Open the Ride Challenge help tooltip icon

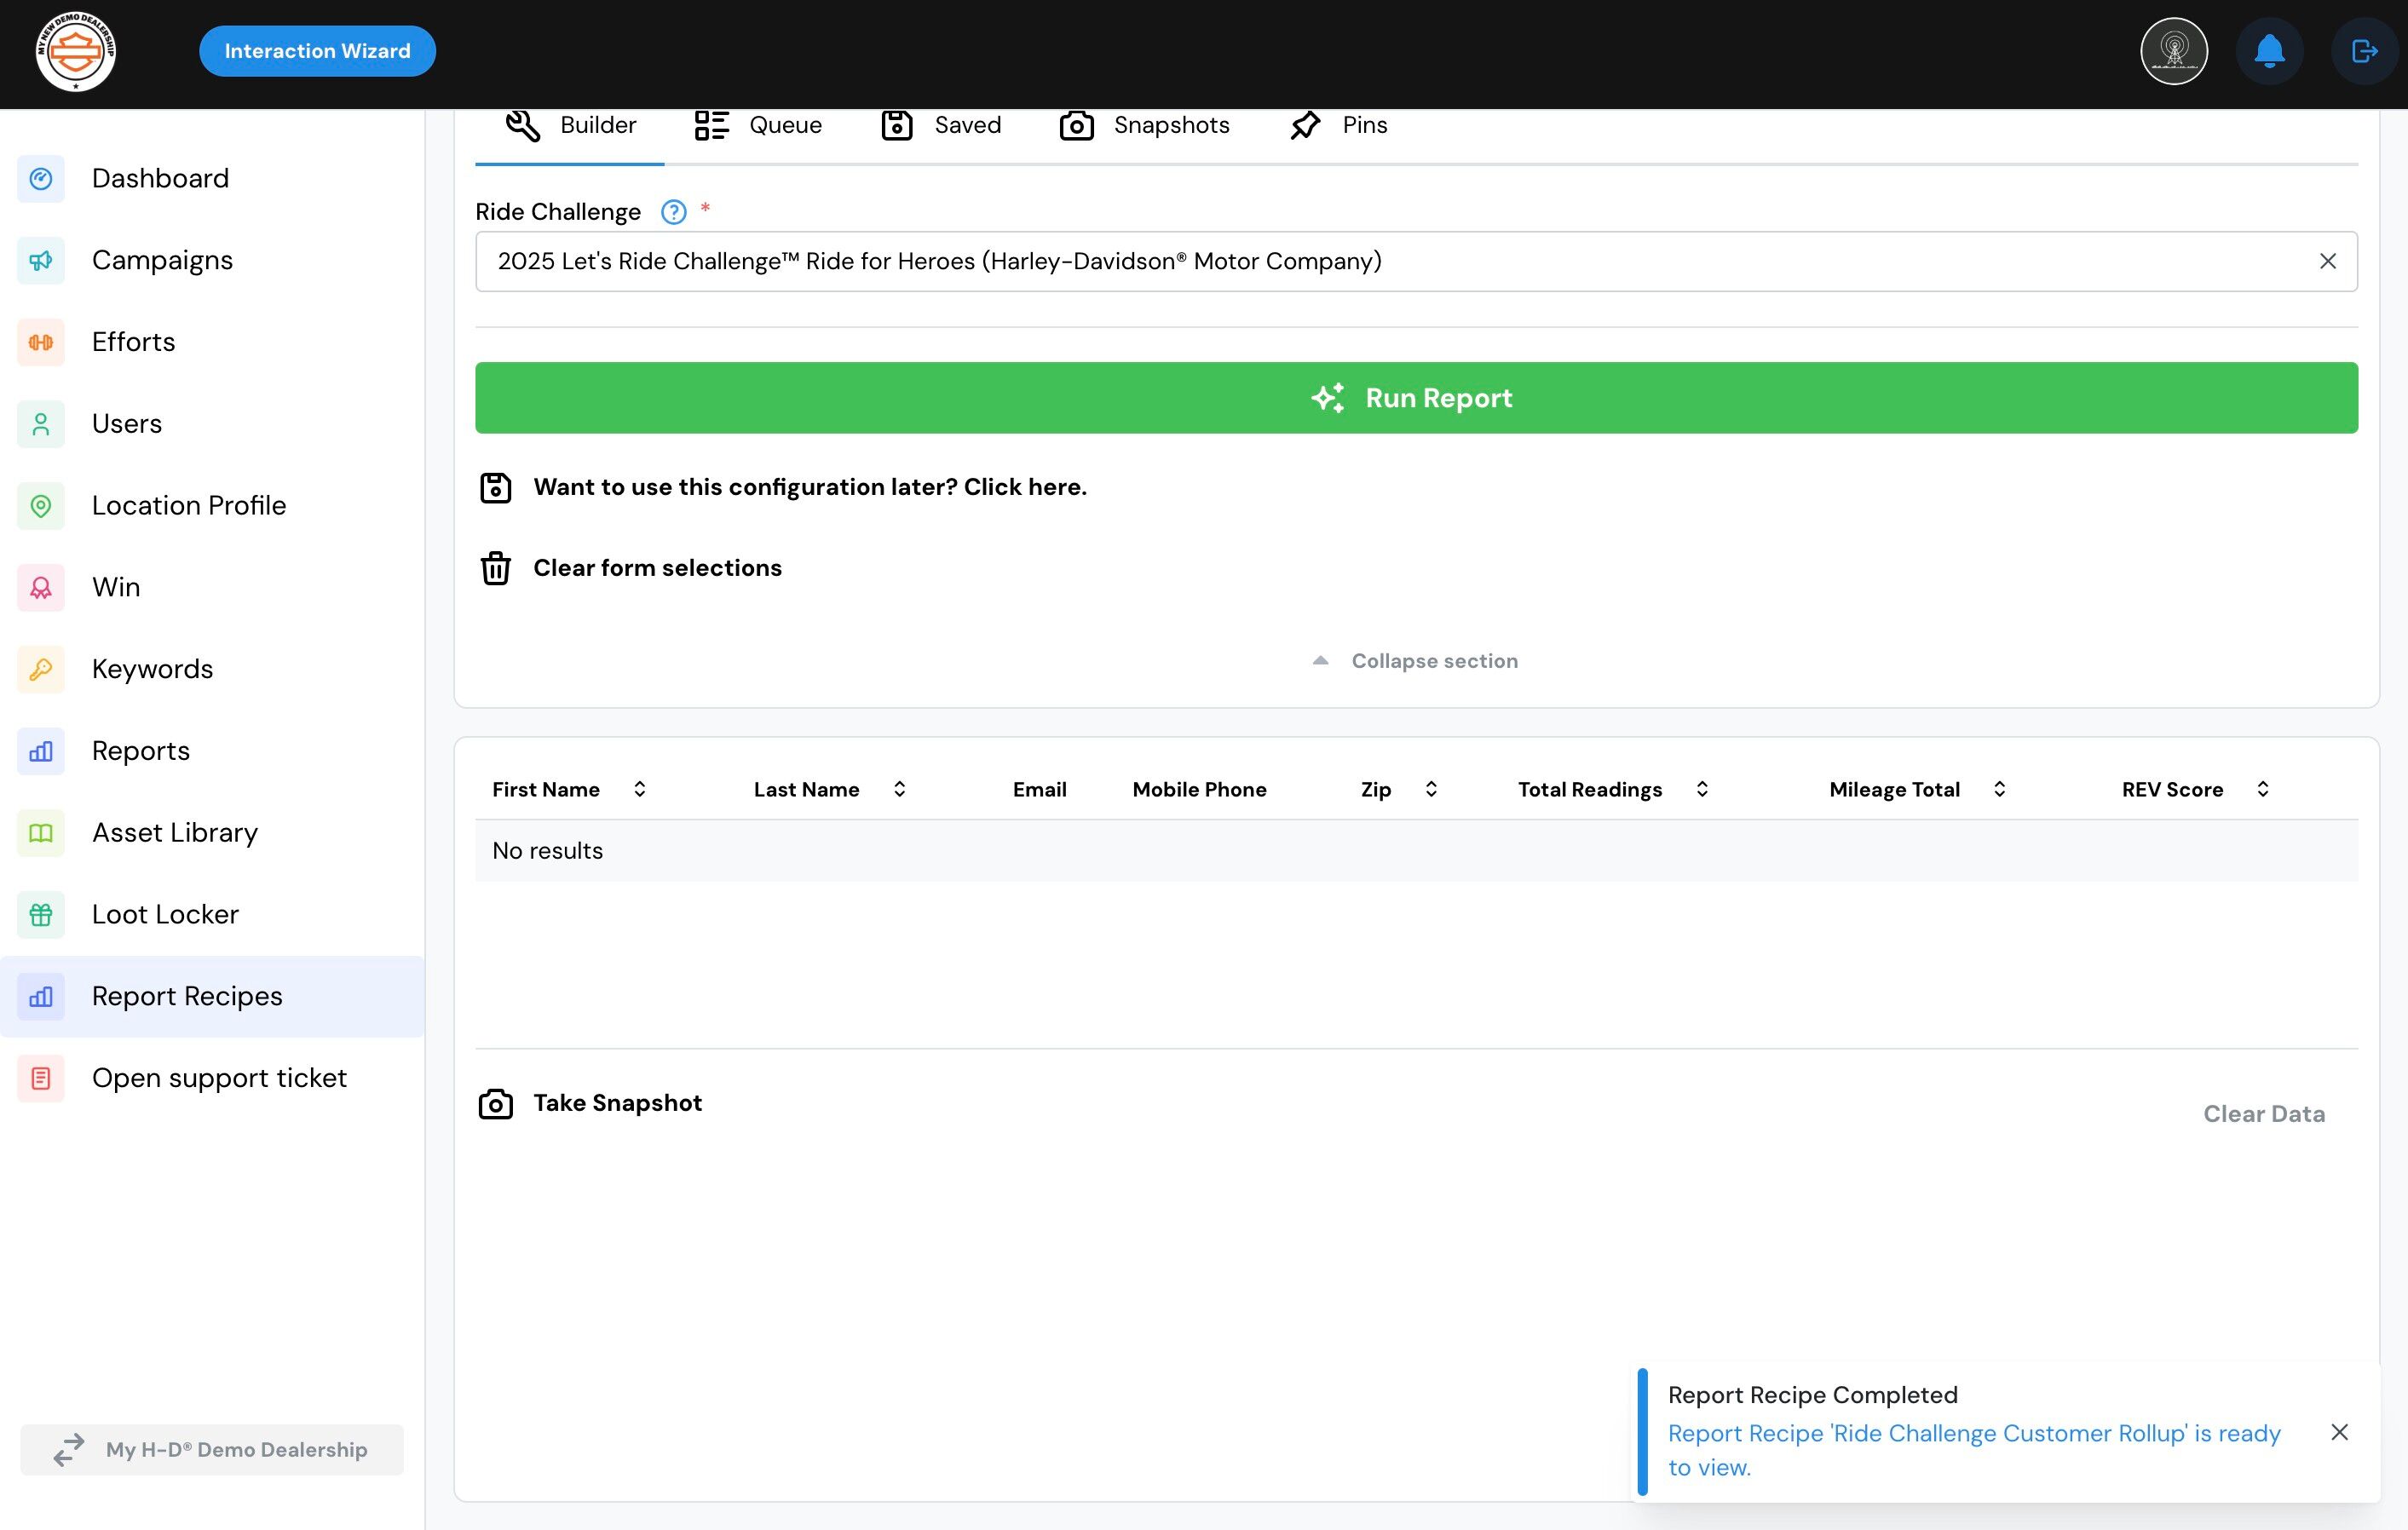coord(673,212)
